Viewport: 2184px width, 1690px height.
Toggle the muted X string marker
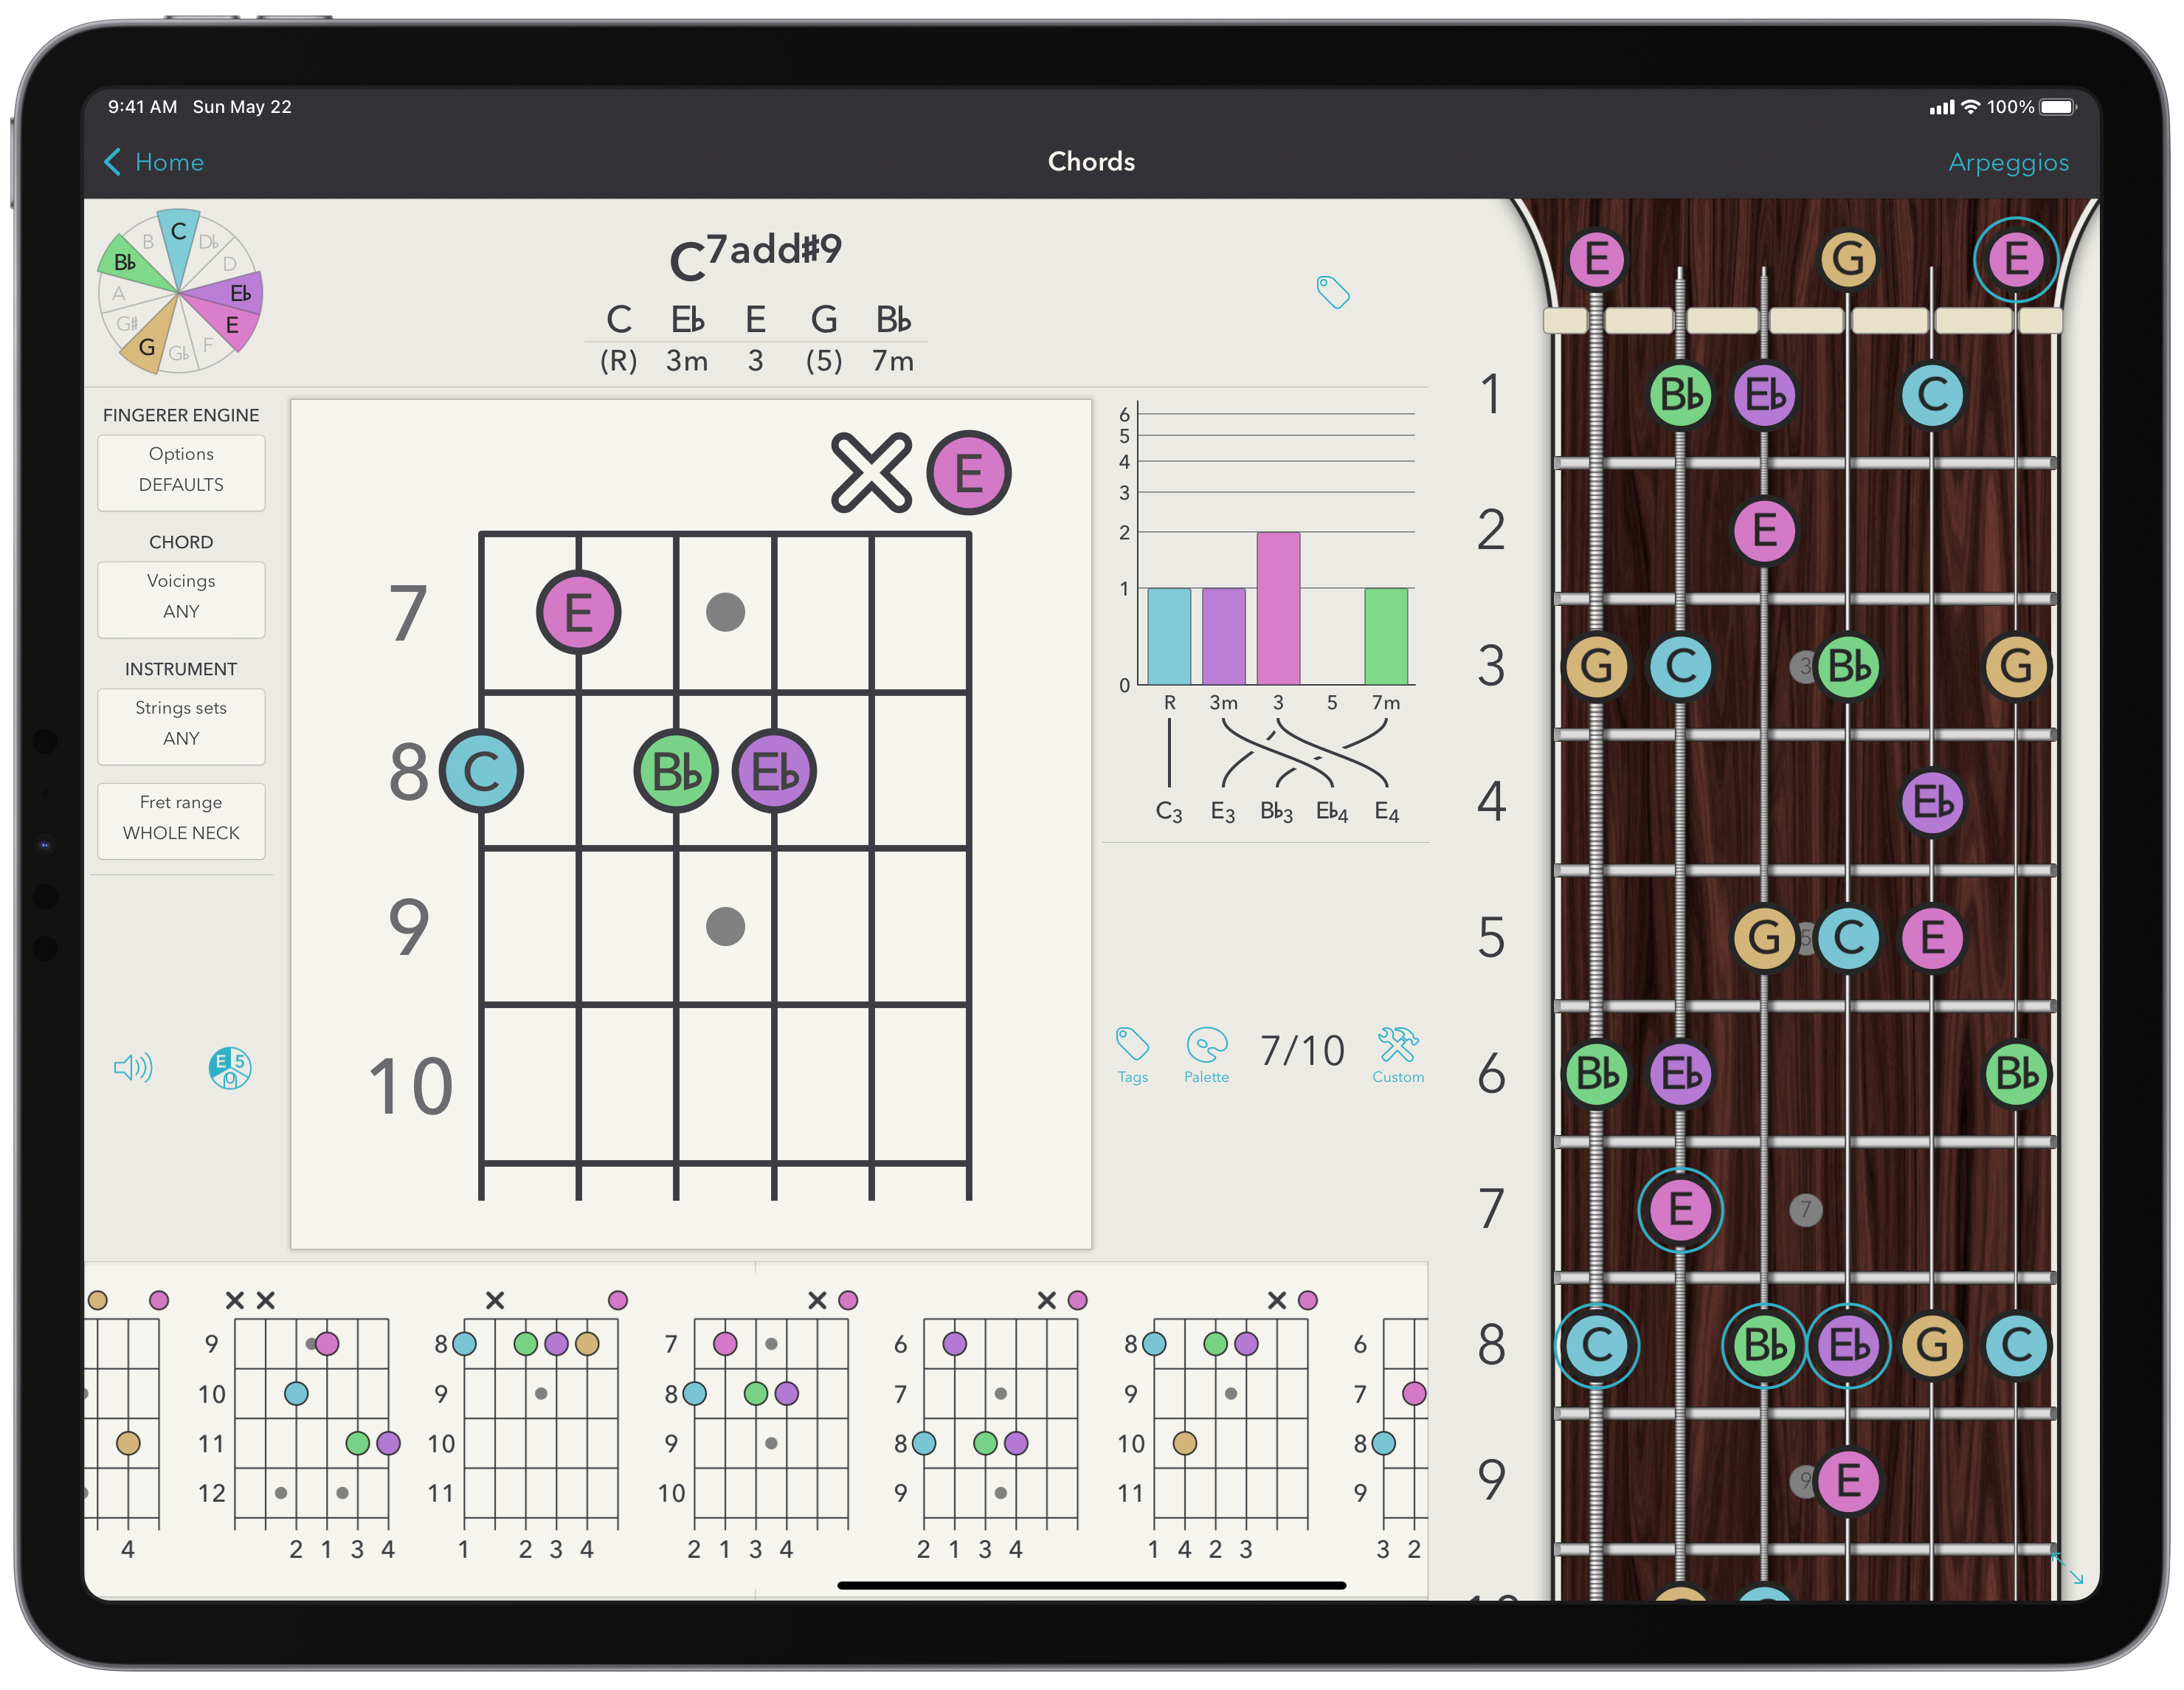(x=871, y=473)
